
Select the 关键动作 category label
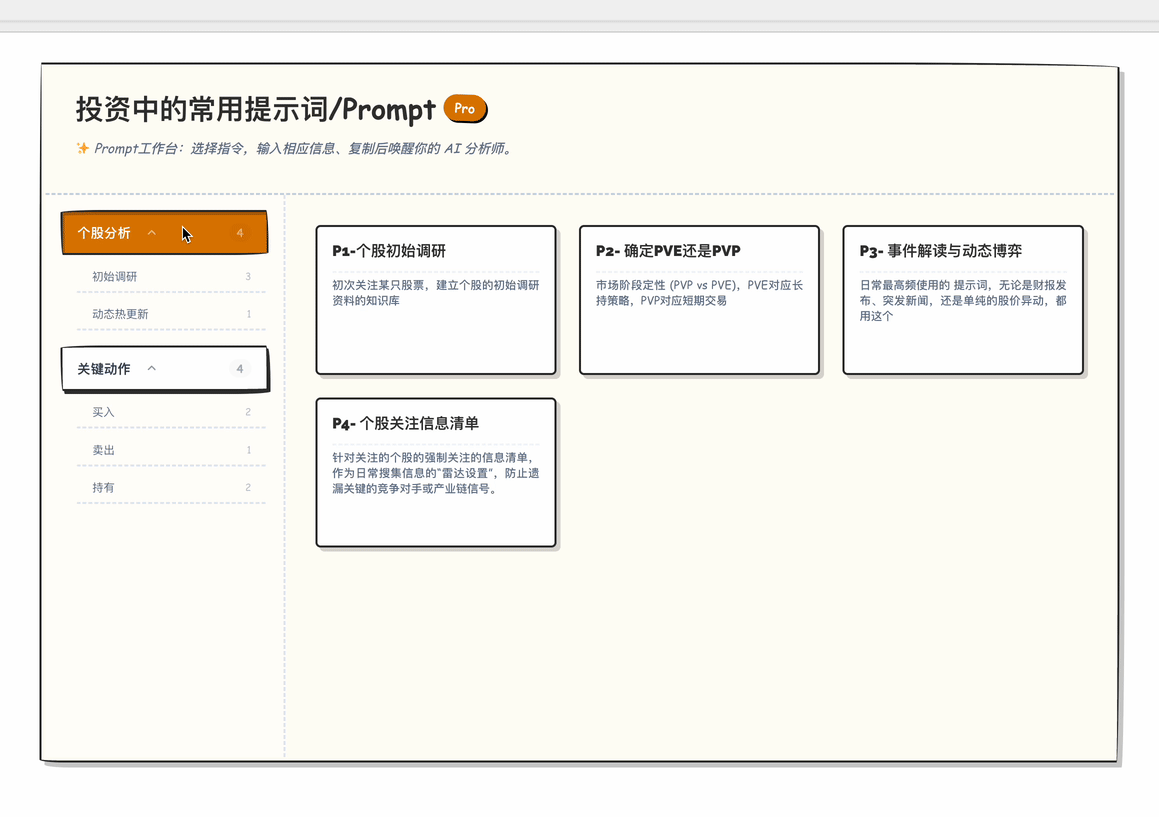tap(104, 369)
